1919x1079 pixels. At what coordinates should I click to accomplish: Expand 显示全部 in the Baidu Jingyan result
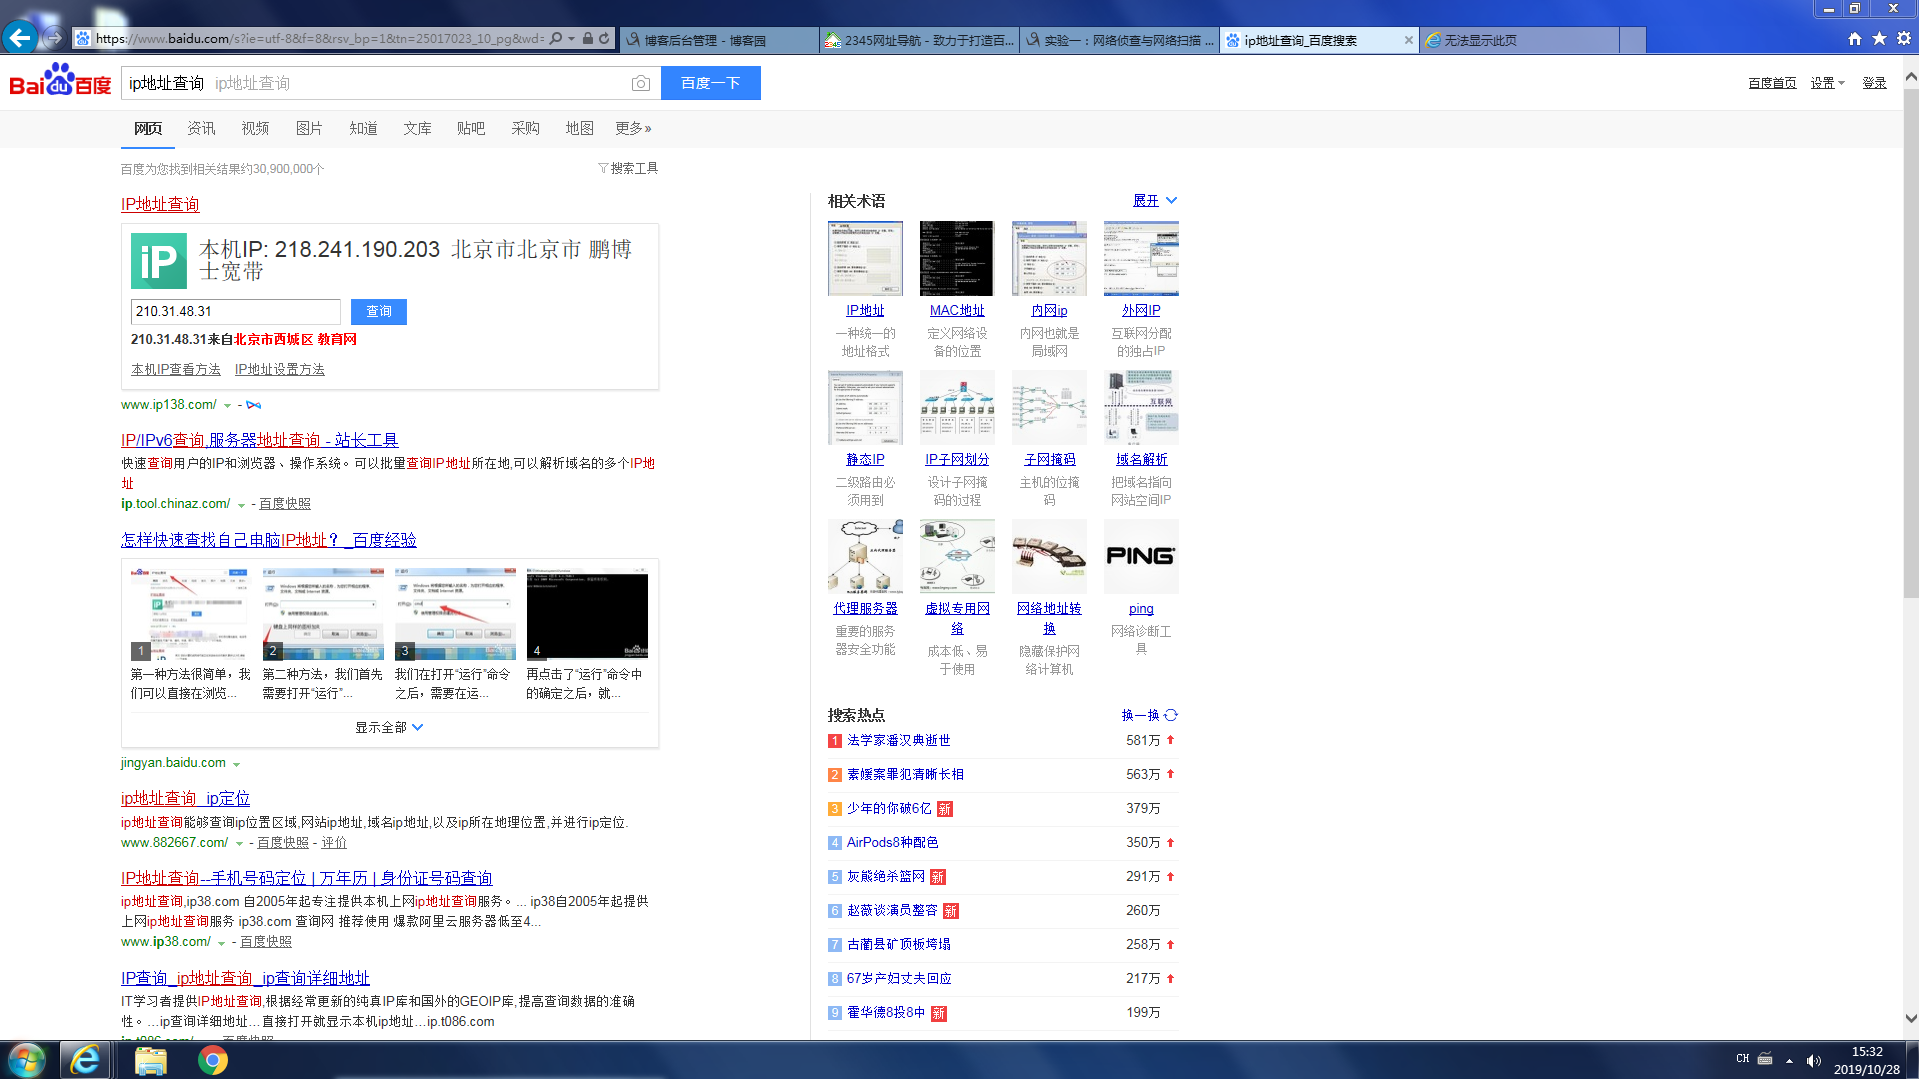click(x=389, y=727)
